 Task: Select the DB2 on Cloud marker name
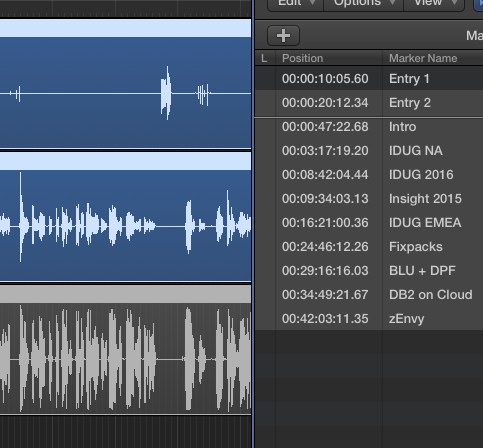[430, 295]
